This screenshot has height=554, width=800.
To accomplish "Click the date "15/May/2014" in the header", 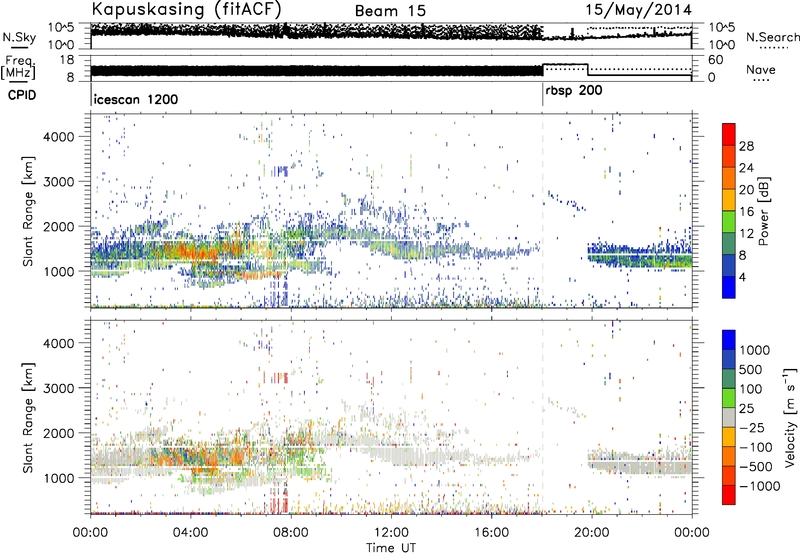I will [x=638, y=10].
